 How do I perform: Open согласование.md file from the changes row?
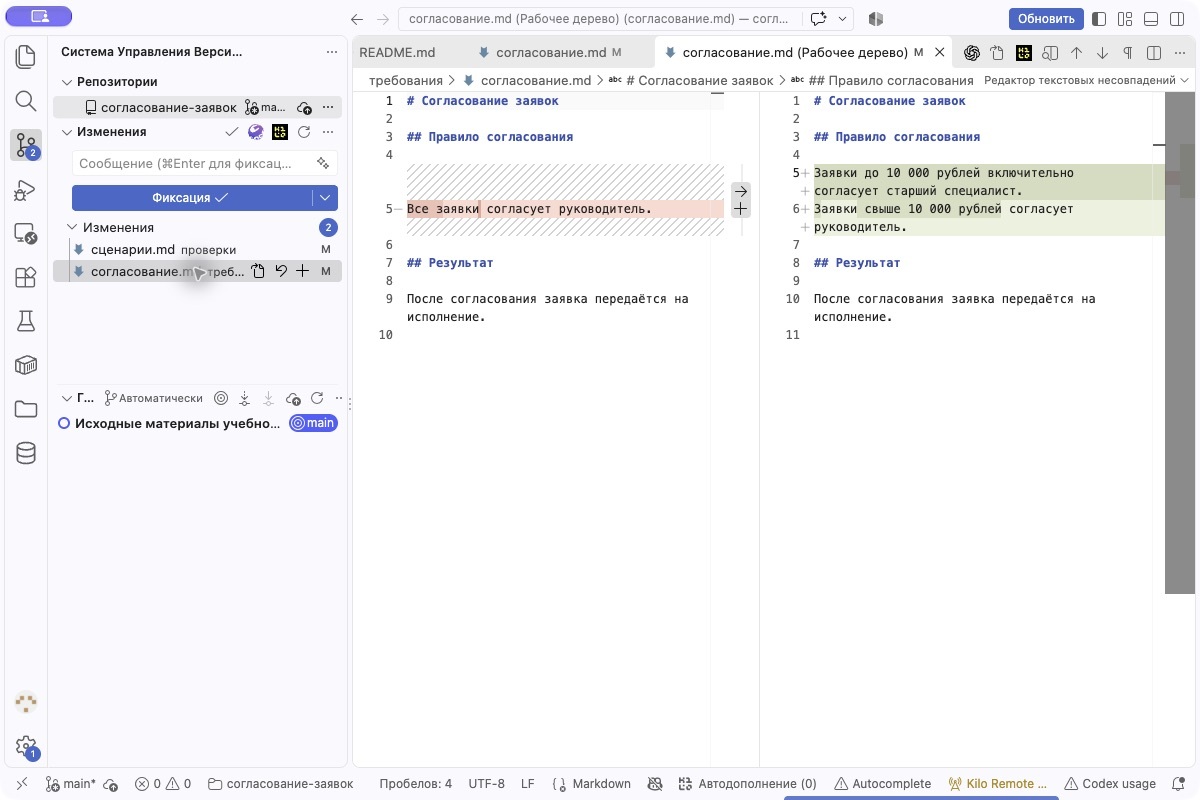[258, 271]
